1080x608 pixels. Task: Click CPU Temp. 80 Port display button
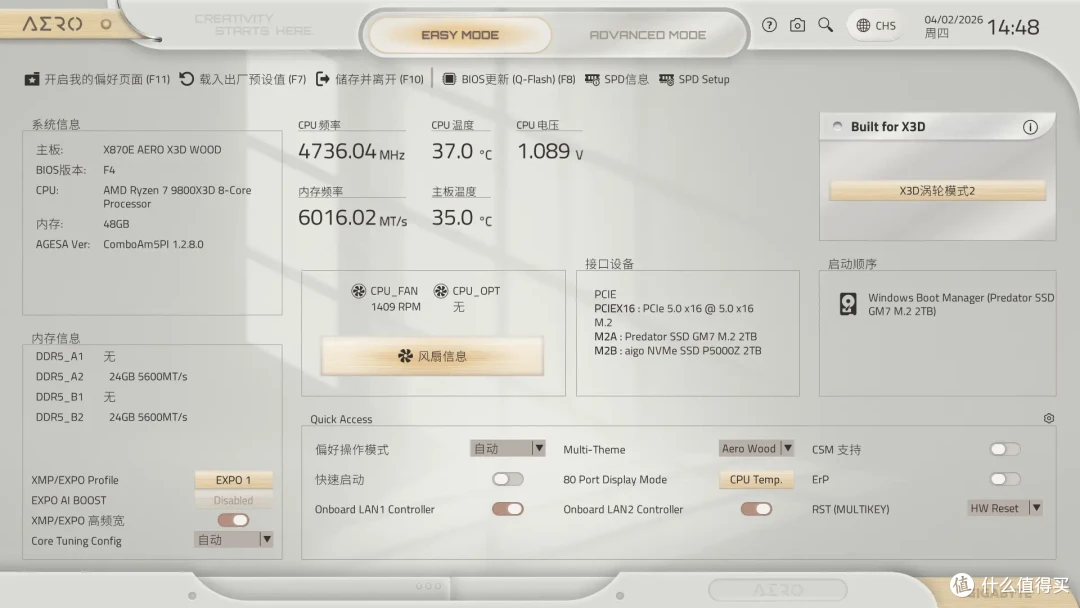(x=756, y=479)
